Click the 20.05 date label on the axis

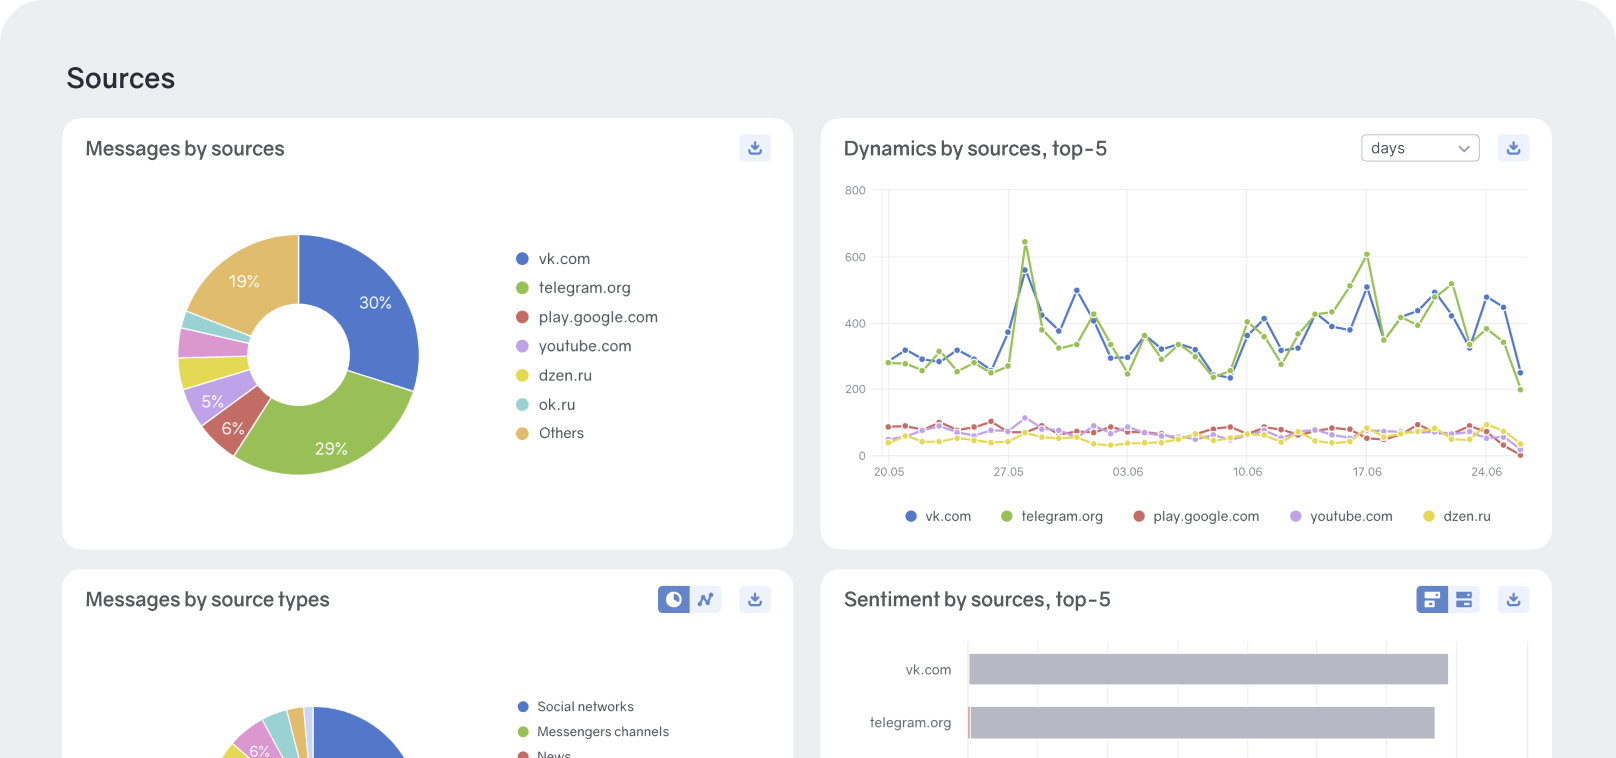point(889,472)
